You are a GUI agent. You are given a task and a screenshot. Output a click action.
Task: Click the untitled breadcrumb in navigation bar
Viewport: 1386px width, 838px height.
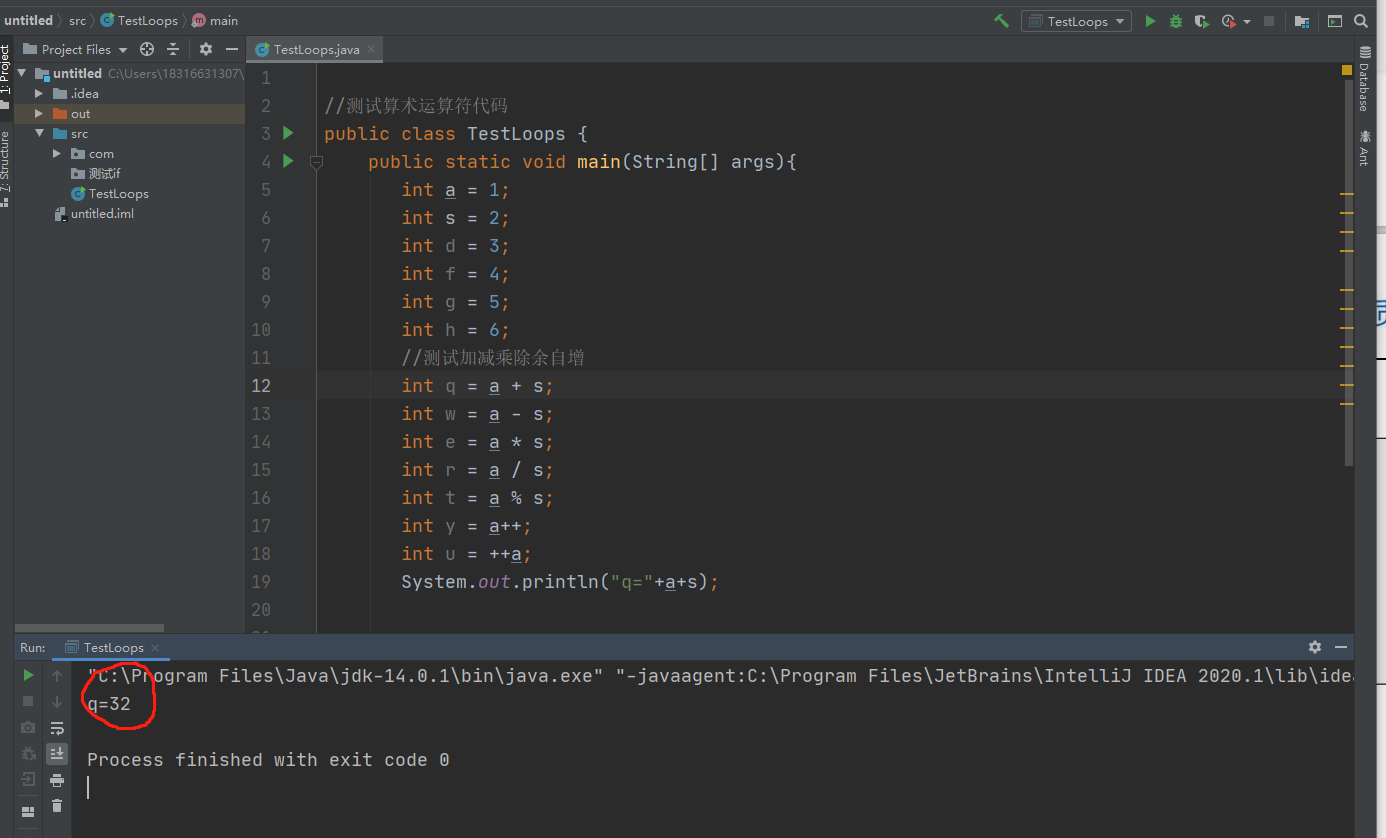pyautogui.click(x=28, y=20)
